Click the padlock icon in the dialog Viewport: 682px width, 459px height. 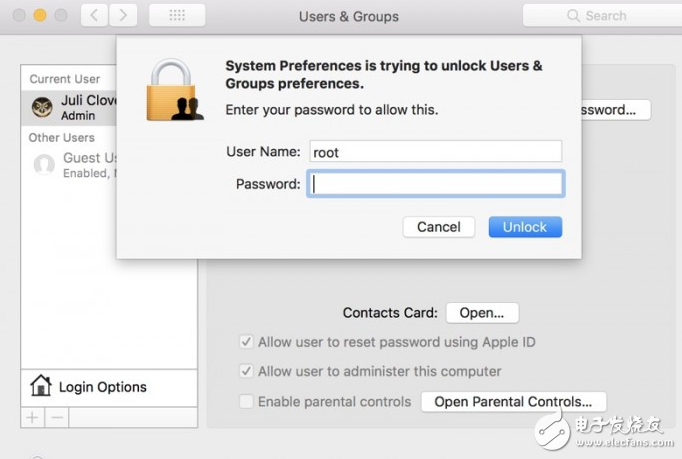[x=174, y=90]
